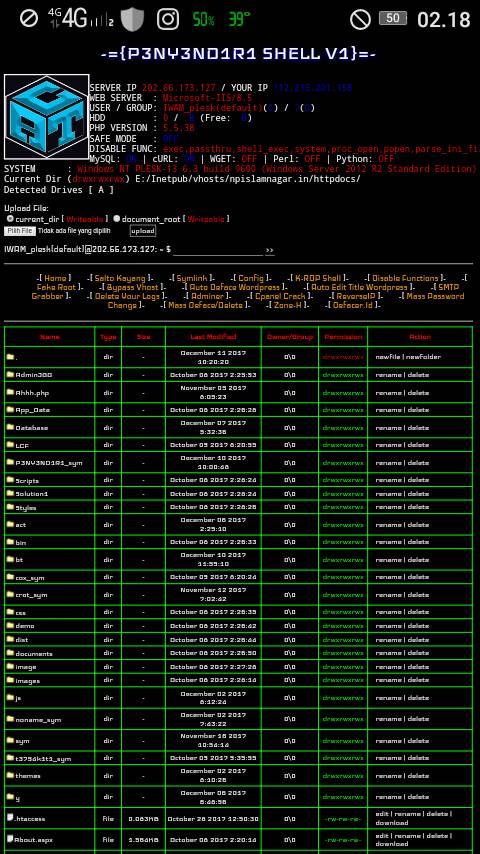The width and height of the screenshot is (480, 854).
Task: Click the blue cube shell logo
Action: [x=46, y=117]
